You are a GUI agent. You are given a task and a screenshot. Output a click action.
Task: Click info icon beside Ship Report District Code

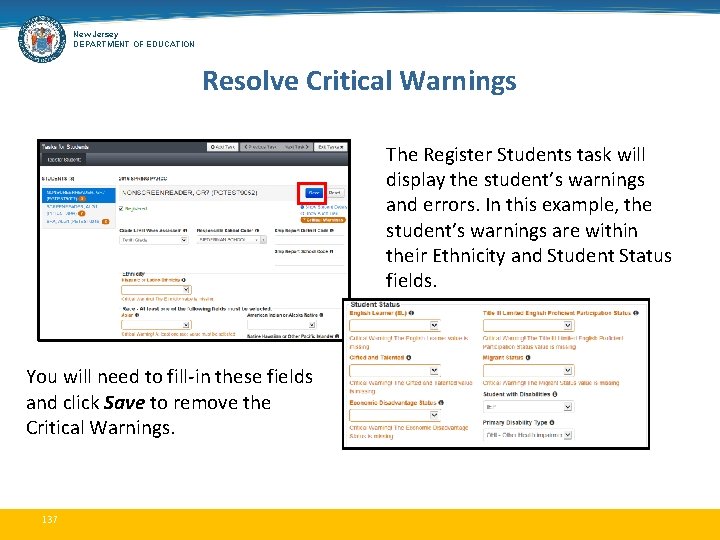click(332, 231)
